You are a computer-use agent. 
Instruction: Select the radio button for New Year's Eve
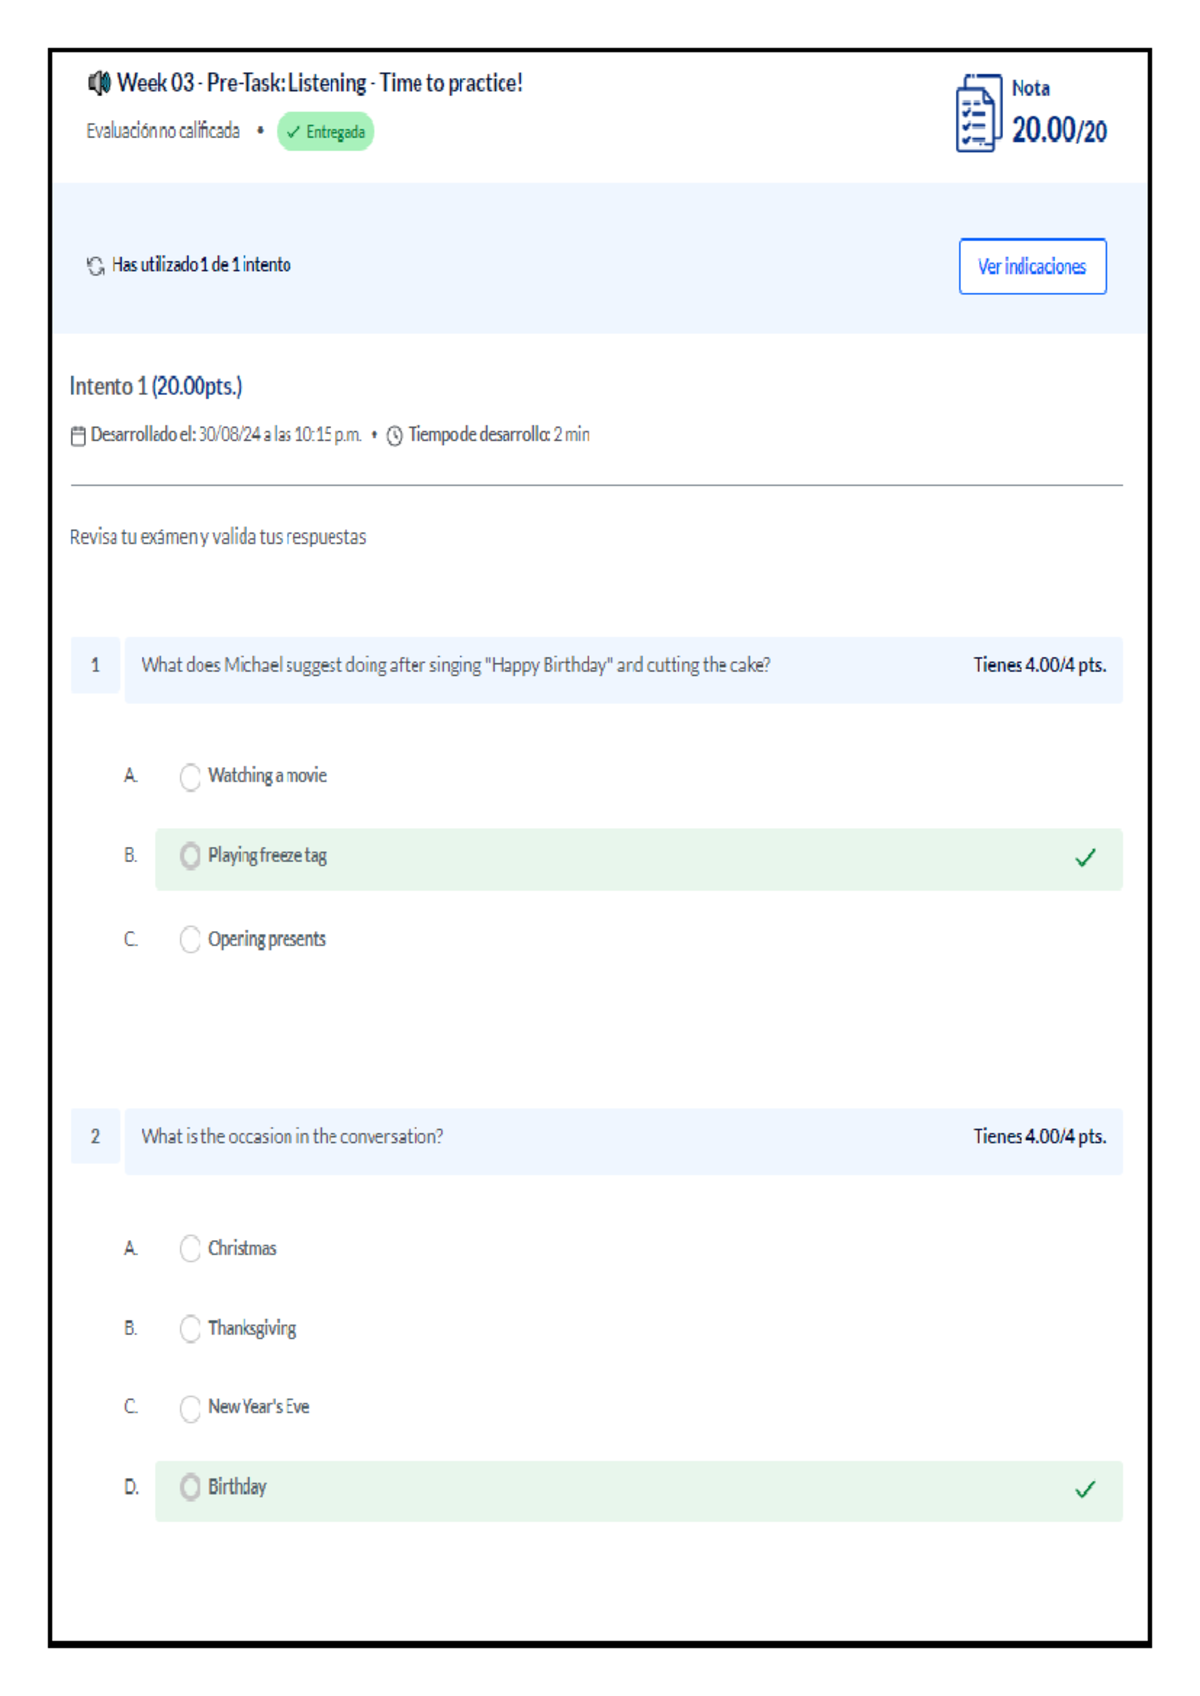click(190, 1409)
